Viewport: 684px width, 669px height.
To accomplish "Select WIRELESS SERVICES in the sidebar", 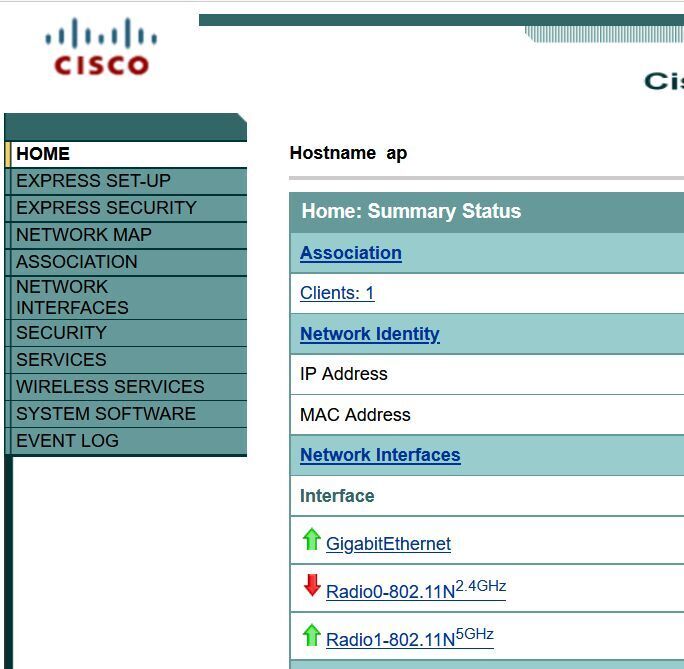I will click(110, 387).
